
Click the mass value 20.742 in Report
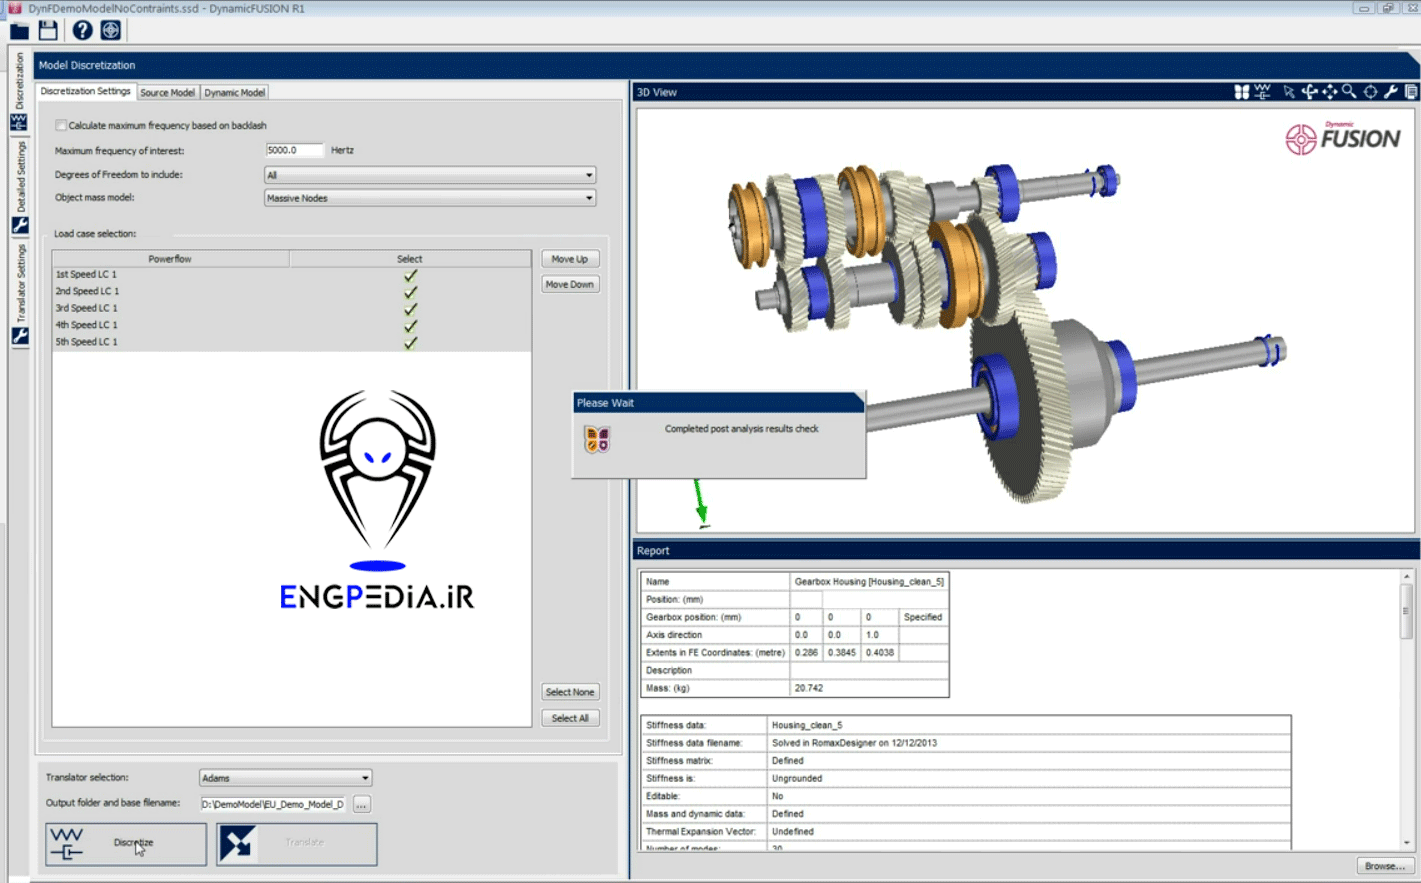click(809, 688)
